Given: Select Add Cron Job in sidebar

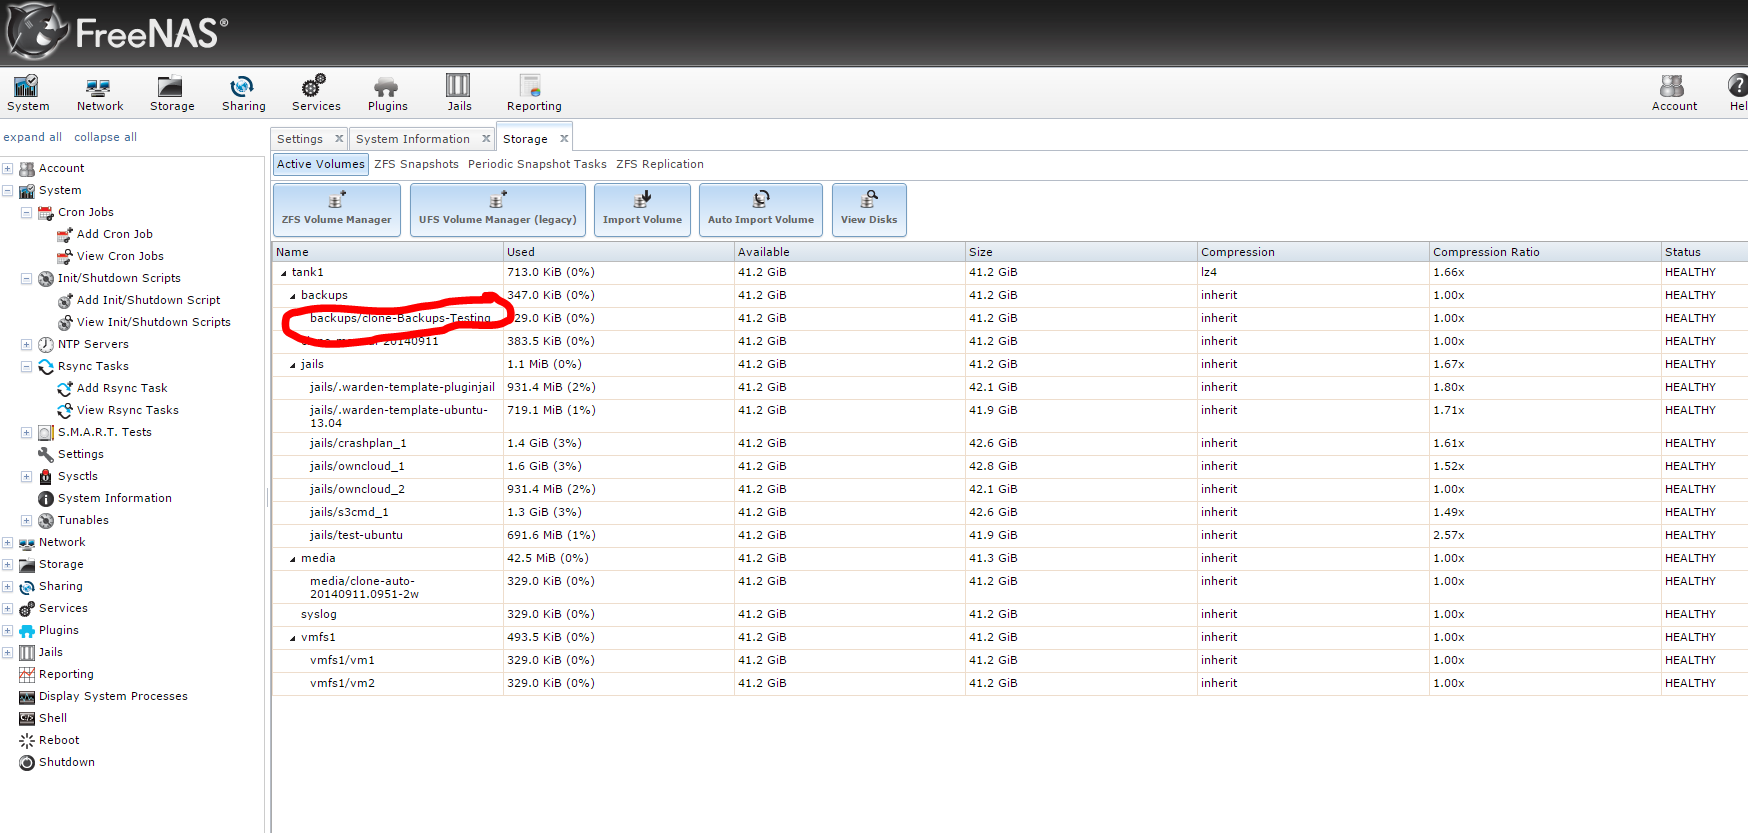Looking at the screenshot, I should (x=115, y=234).
